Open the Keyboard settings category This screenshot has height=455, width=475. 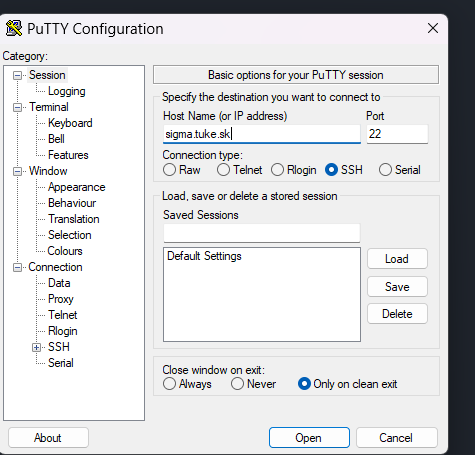click(x=70, y=123)
